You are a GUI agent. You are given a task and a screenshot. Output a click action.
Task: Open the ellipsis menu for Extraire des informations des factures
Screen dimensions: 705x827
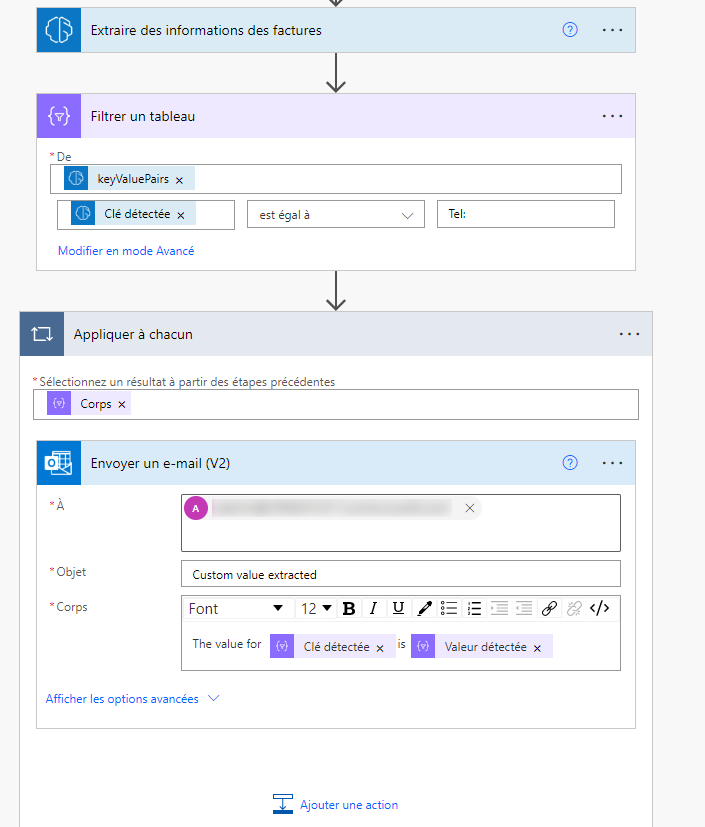[612, 30]
